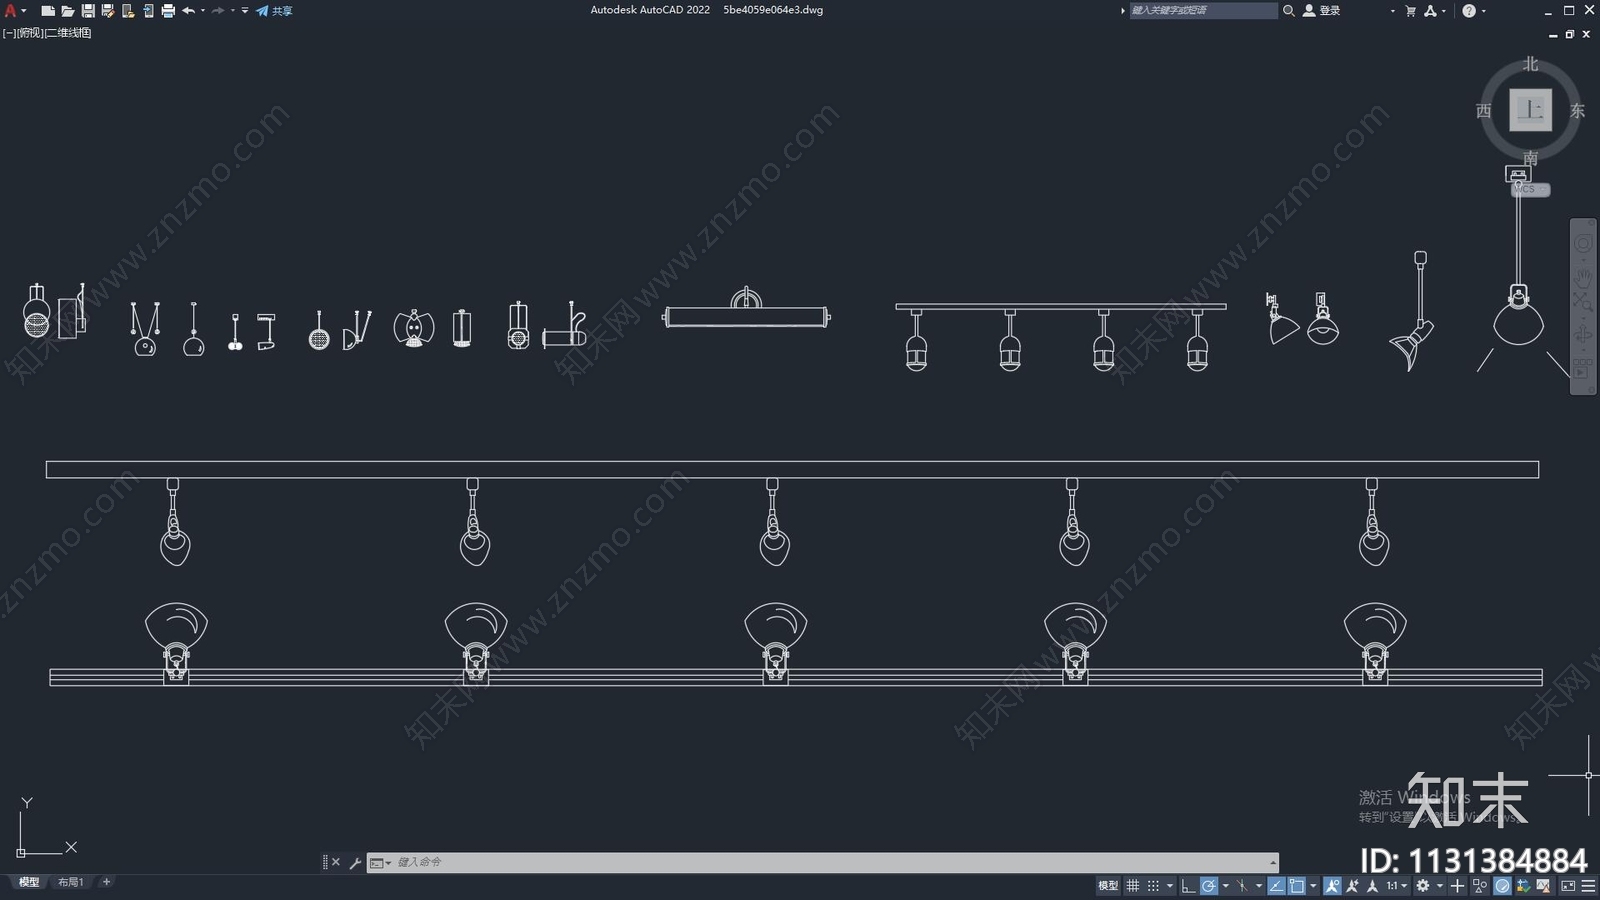Toggle snap mode dotted grid icon
Image resolution: width=1600 pixels, height=900 pixels.
tap(1153, 886)
